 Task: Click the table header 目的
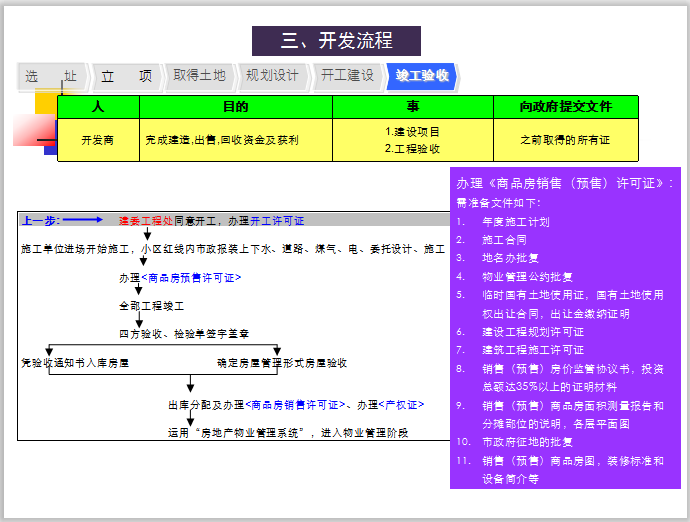click(235, 107)
